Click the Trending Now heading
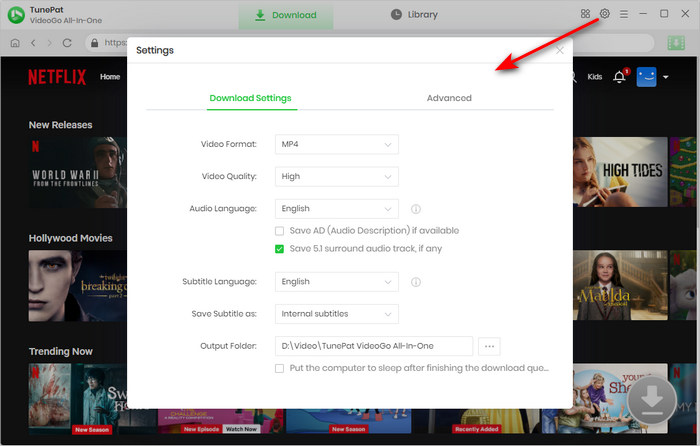This screenshot has width=700, height=446. click(x=61, y=352)
